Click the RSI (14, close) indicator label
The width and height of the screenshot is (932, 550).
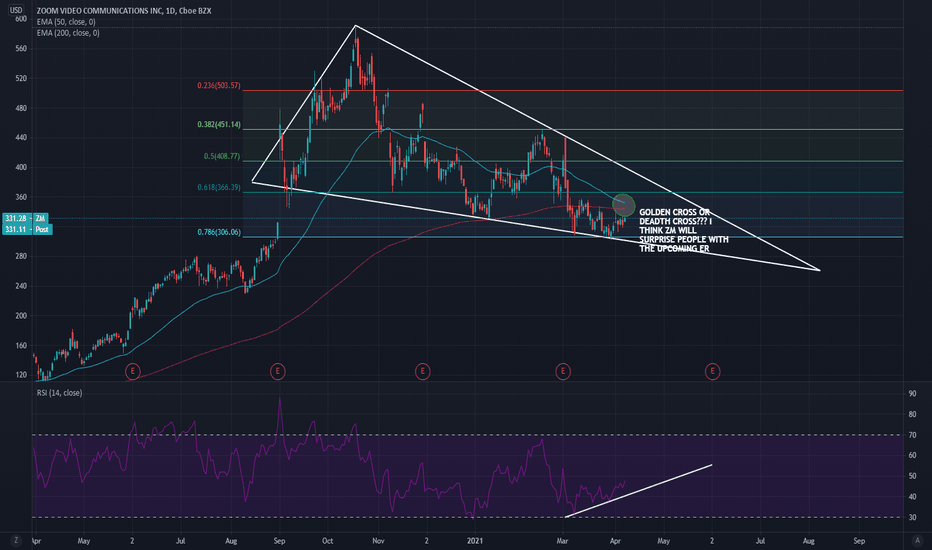click(x=59, y=393)
